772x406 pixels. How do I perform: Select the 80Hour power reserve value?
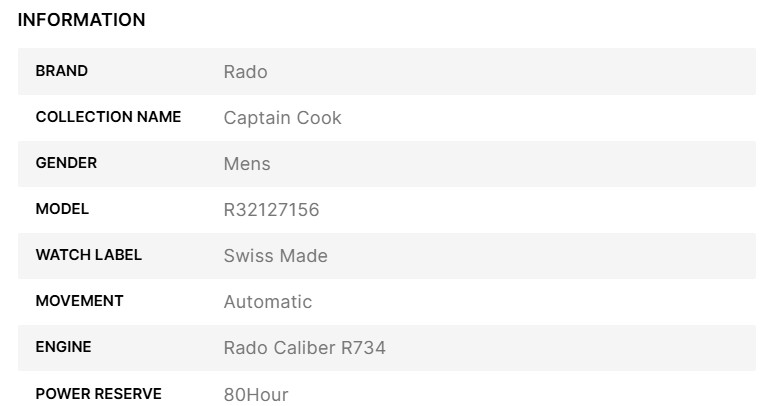(x=255, y=395)
